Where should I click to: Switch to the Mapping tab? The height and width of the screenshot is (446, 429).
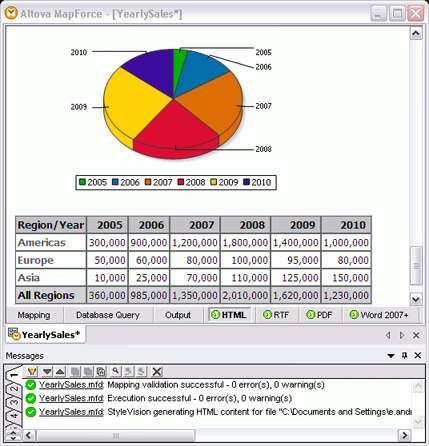click(x=34, y=315)
